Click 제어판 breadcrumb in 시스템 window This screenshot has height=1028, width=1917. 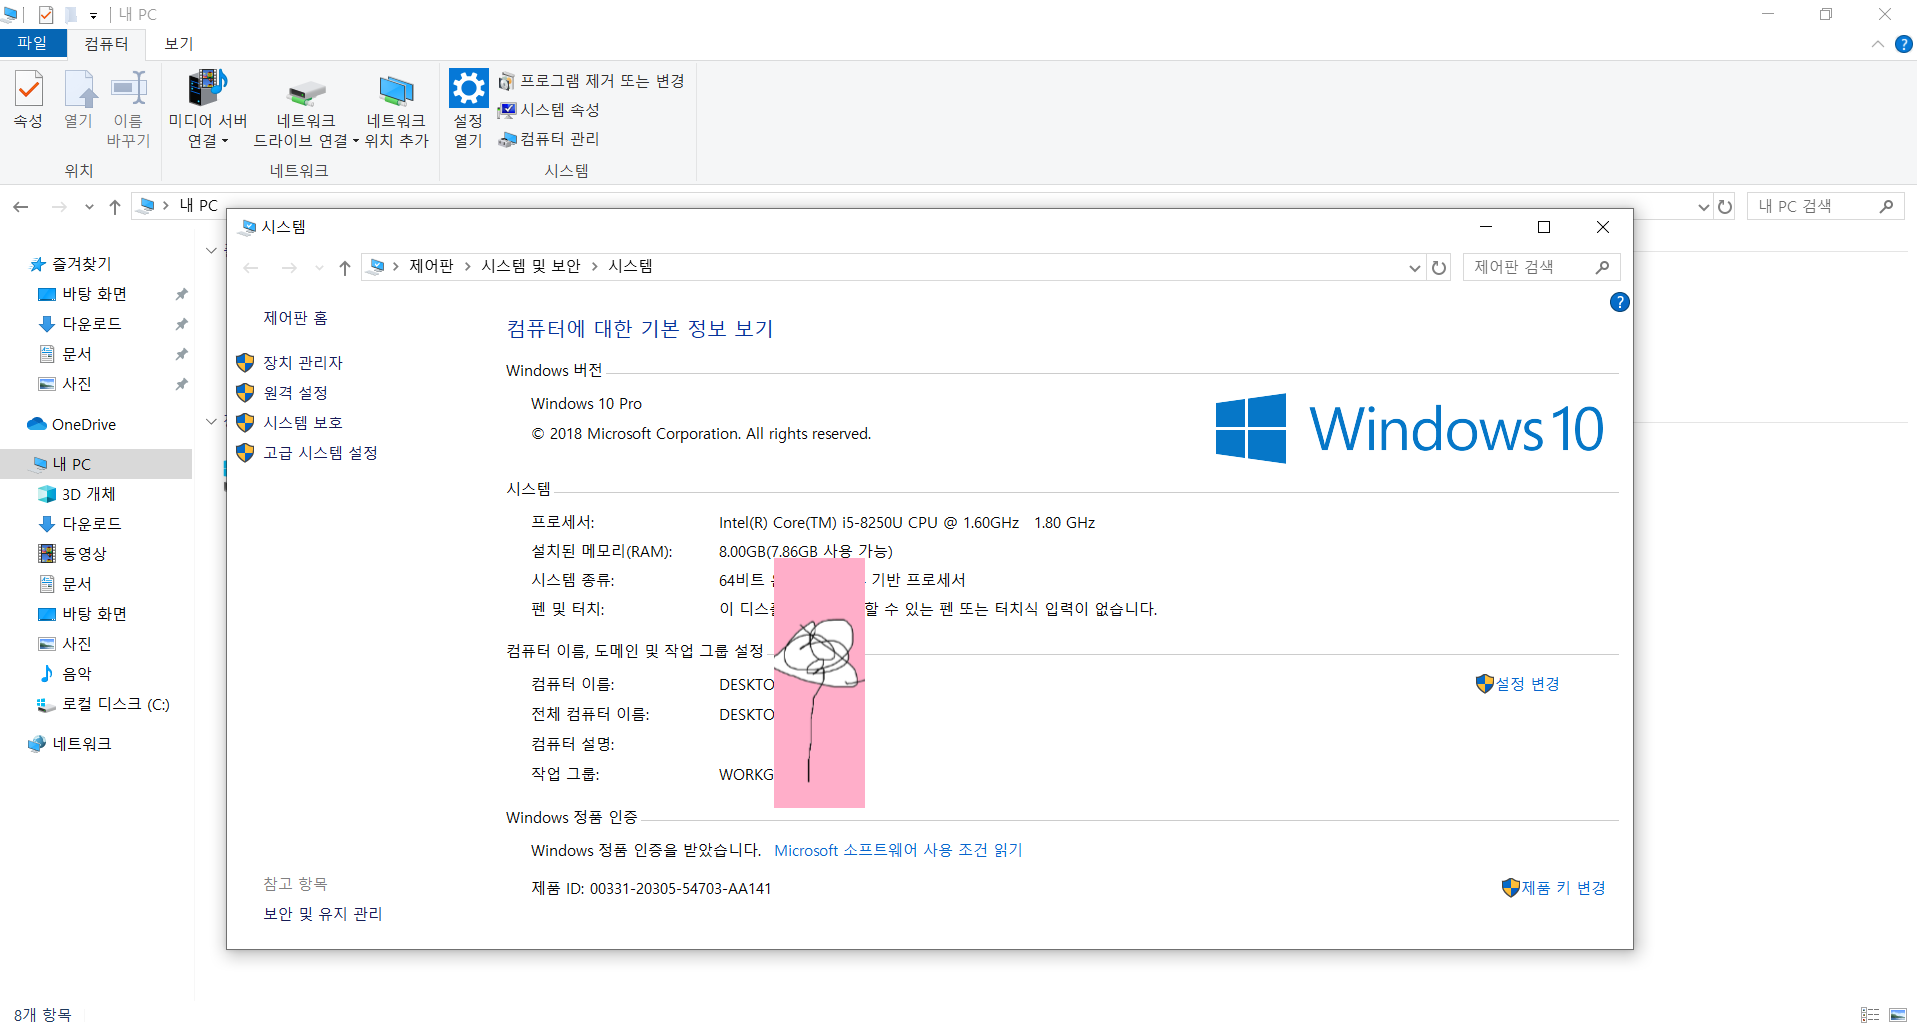431,266
